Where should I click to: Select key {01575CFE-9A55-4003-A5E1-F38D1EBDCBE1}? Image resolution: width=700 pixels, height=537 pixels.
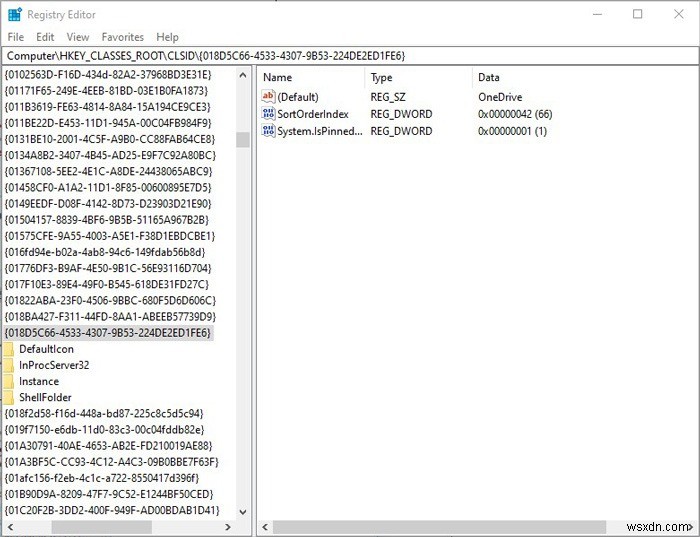[x=110, y=236]
